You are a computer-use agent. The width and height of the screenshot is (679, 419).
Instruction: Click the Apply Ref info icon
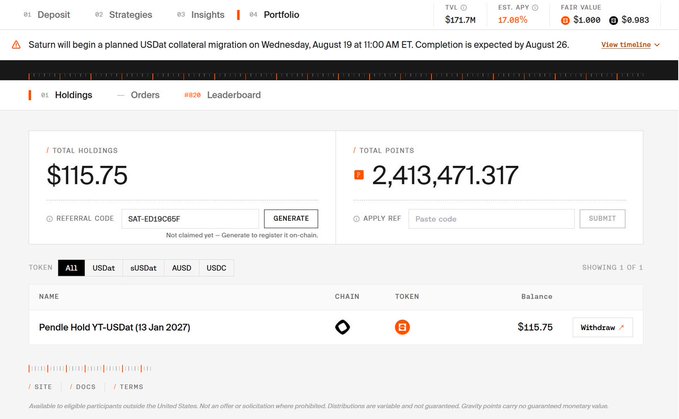click(x=356, y=219)
